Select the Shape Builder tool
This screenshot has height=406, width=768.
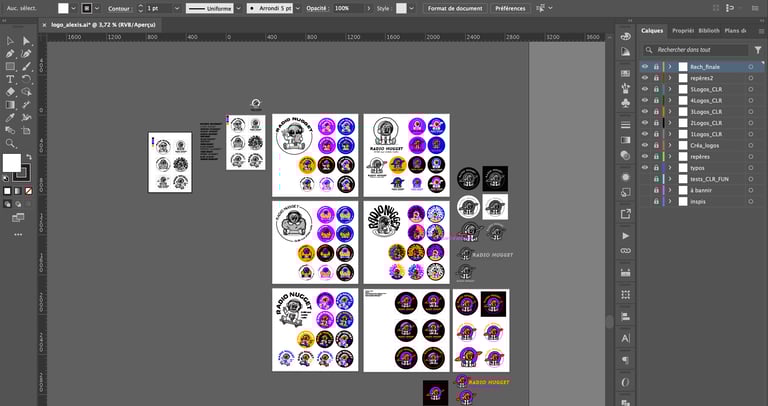26,92
